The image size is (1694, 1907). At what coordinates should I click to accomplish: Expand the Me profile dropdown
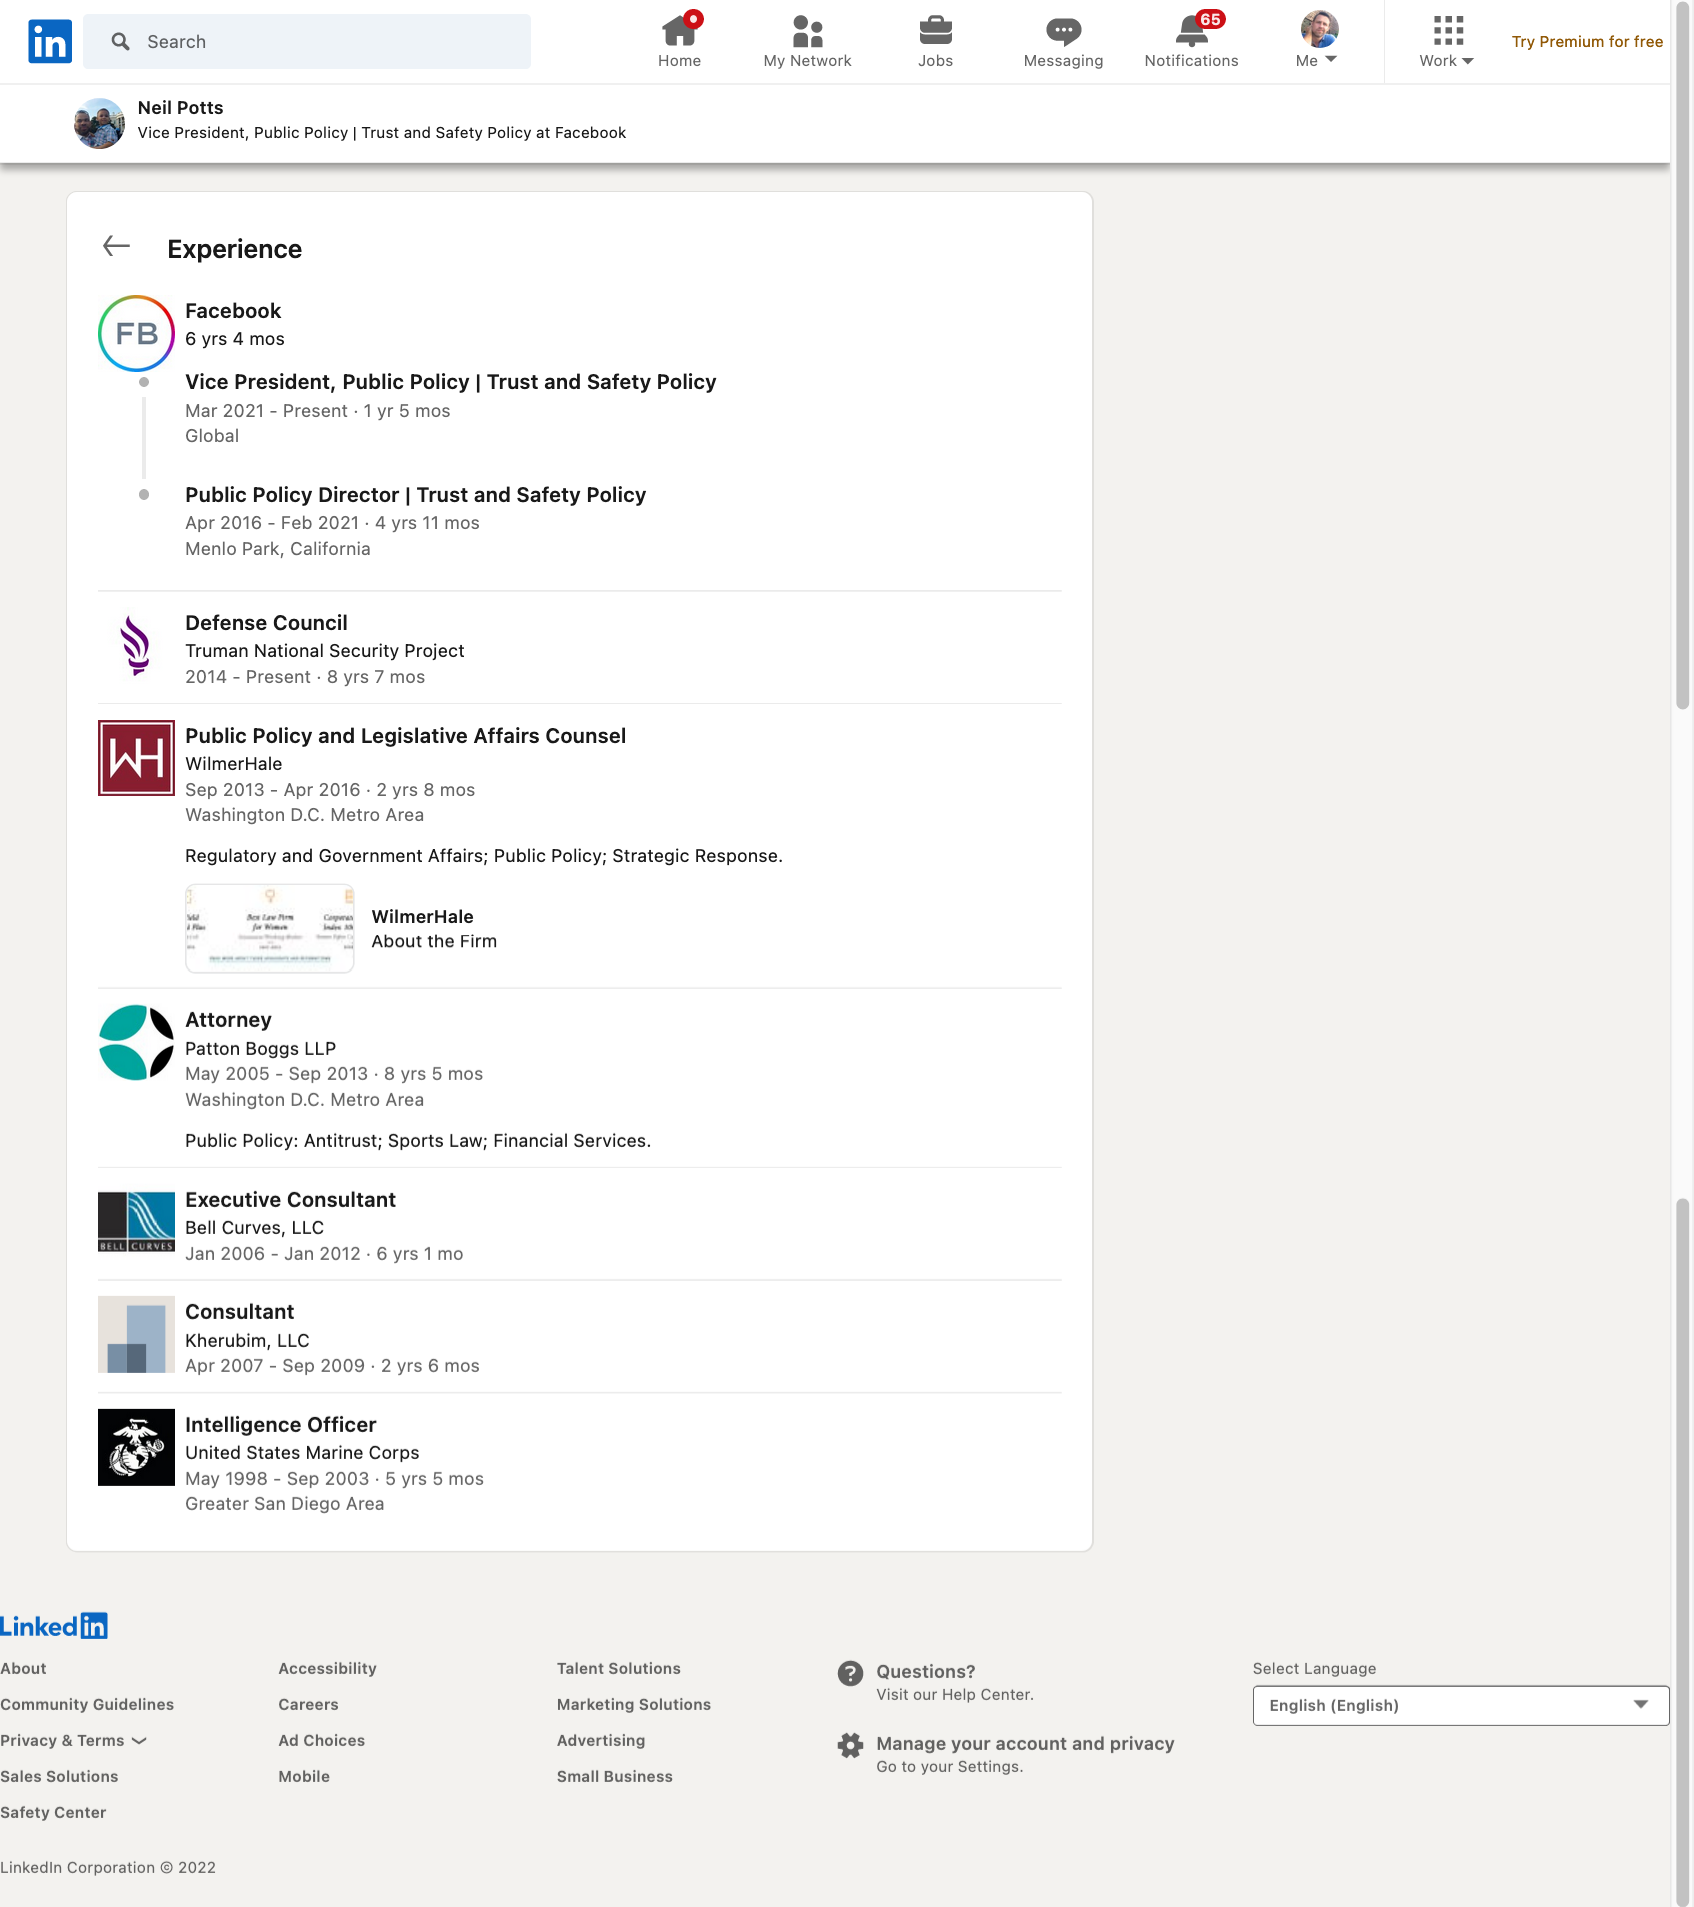click(1317, 41)
